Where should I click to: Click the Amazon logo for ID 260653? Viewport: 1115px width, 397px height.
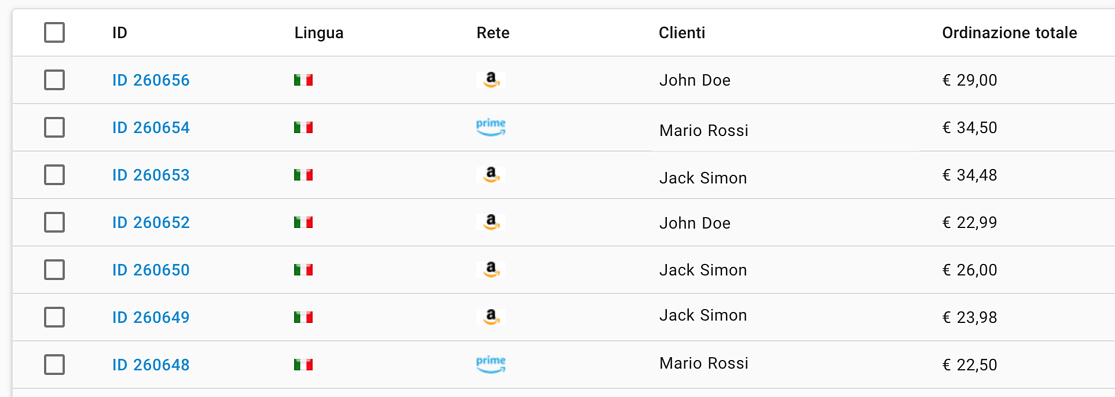490,175
